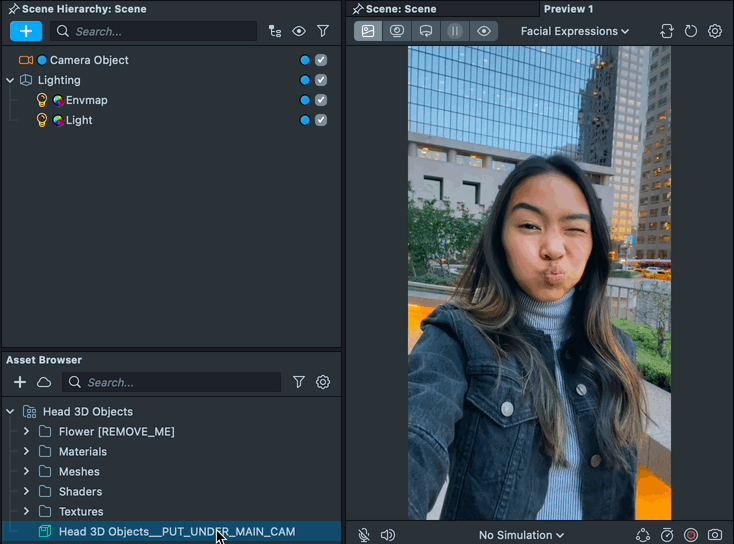
Task: Expand the Materials folder
Action: click(x=26, y=452)
